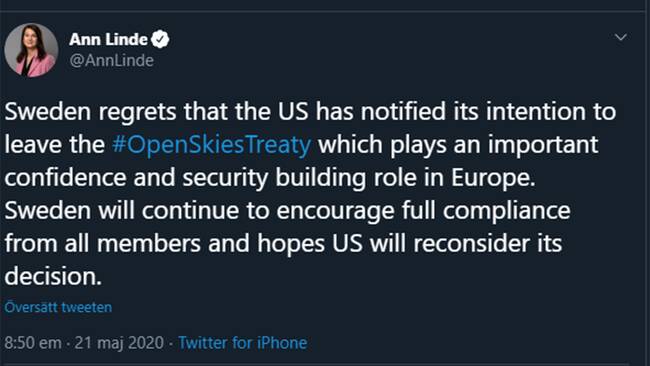Click the word "important" in the tweet
The image size is (650, 366).
pos(543,145)
